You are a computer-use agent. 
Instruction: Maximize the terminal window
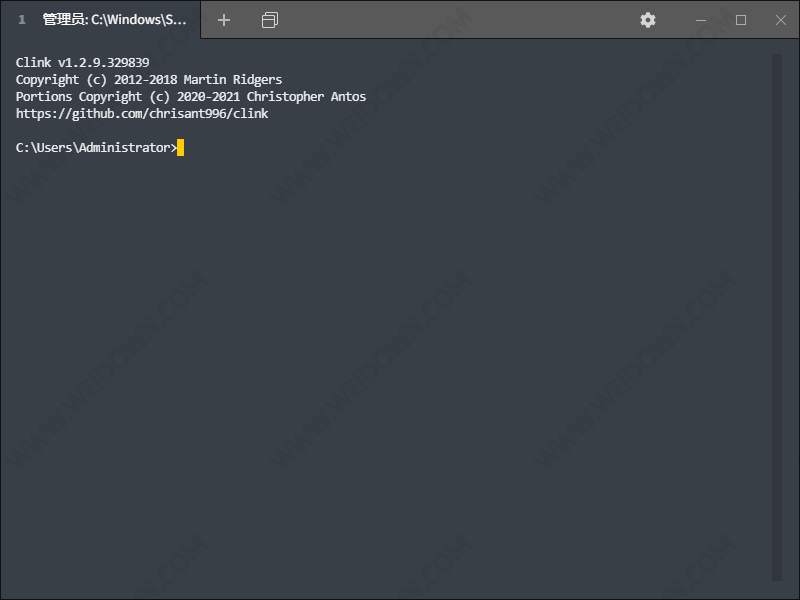[740, 20]
